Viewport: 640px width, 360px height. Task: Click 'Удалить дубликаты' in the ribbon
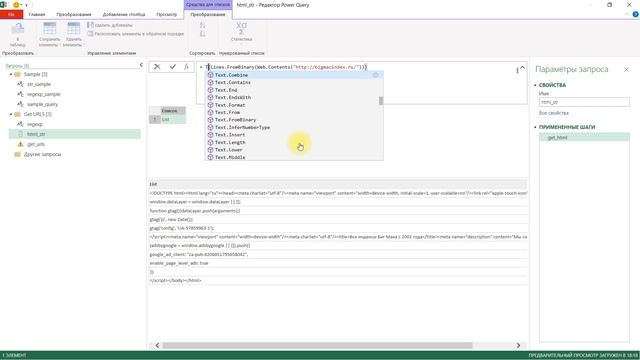[x=110, y=25]
